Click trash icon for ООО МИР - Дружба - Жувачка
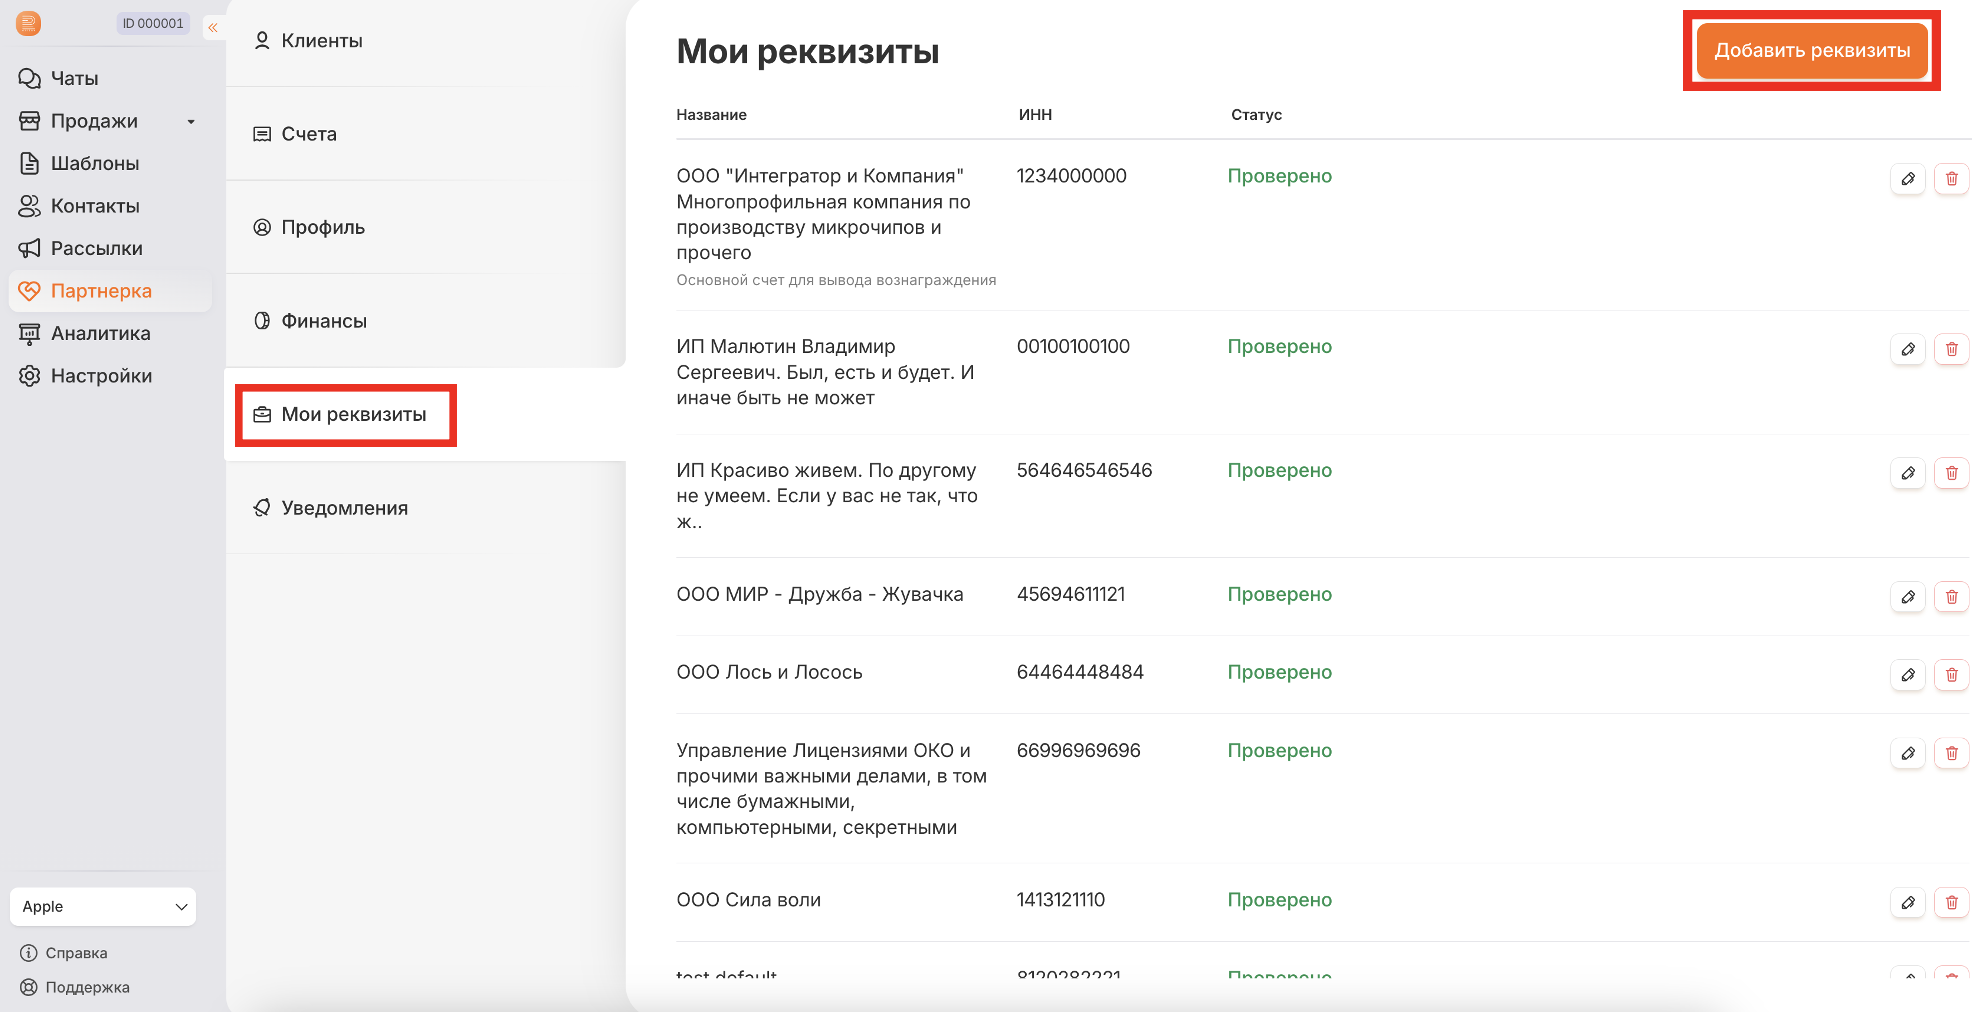Image resolution: width=1972 pixels, height=1014 pixels. [x=1951, y=597]
